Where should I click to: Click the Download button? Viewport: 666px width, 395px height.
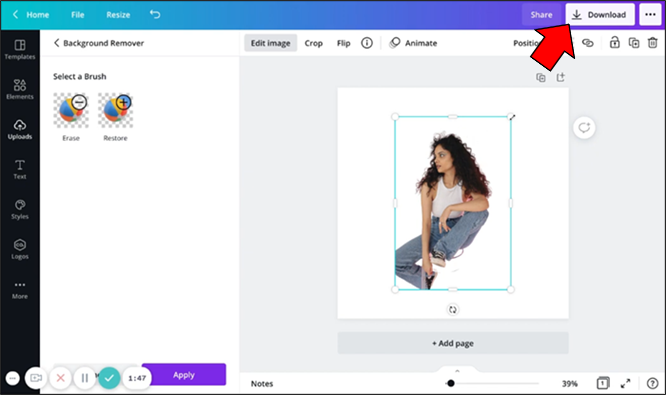click(x=600, y=14)
